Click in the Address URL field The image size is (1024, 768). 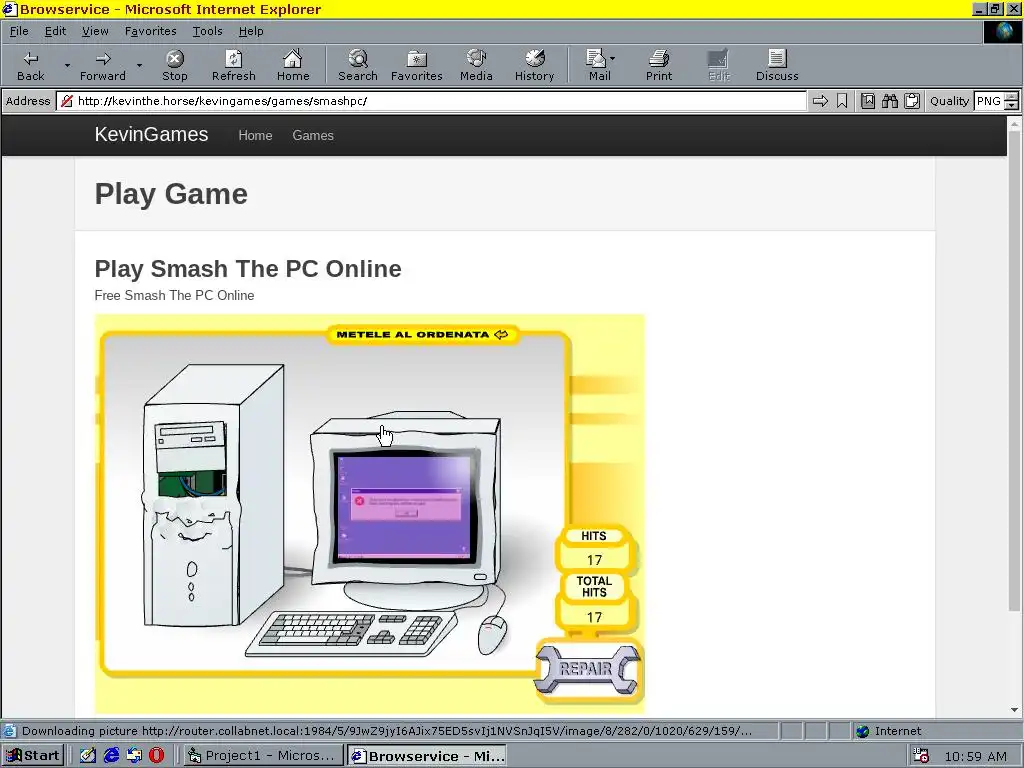[431, 101]
